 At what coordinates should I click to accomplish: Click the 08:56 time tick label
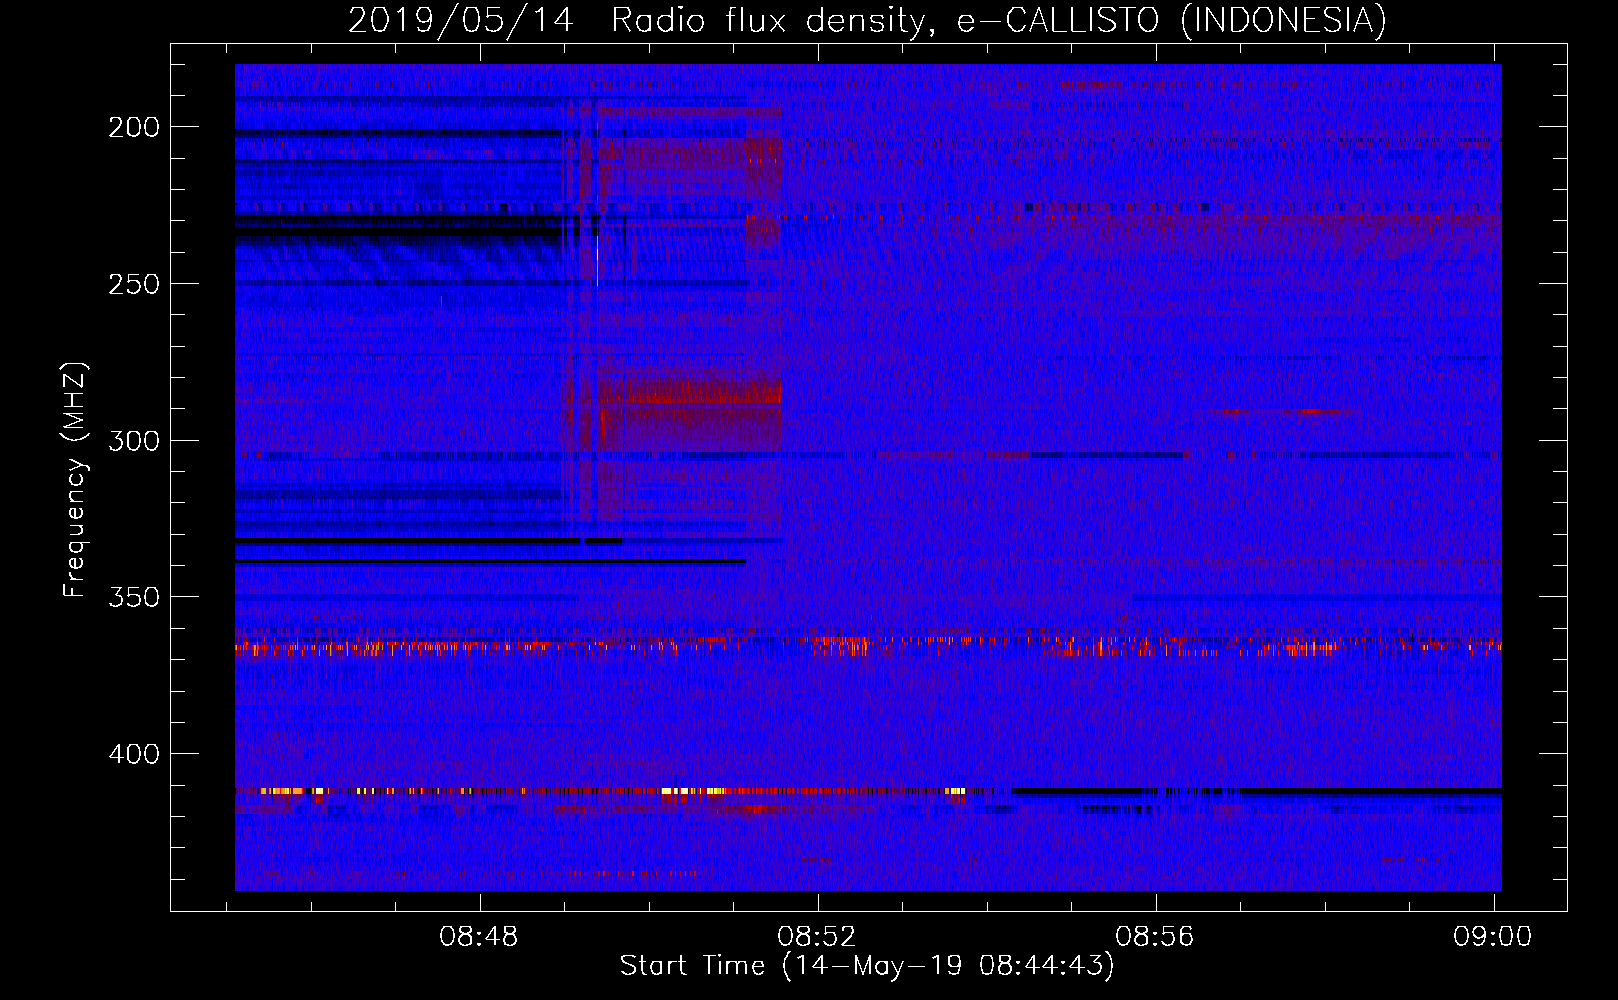(1155, 936)
